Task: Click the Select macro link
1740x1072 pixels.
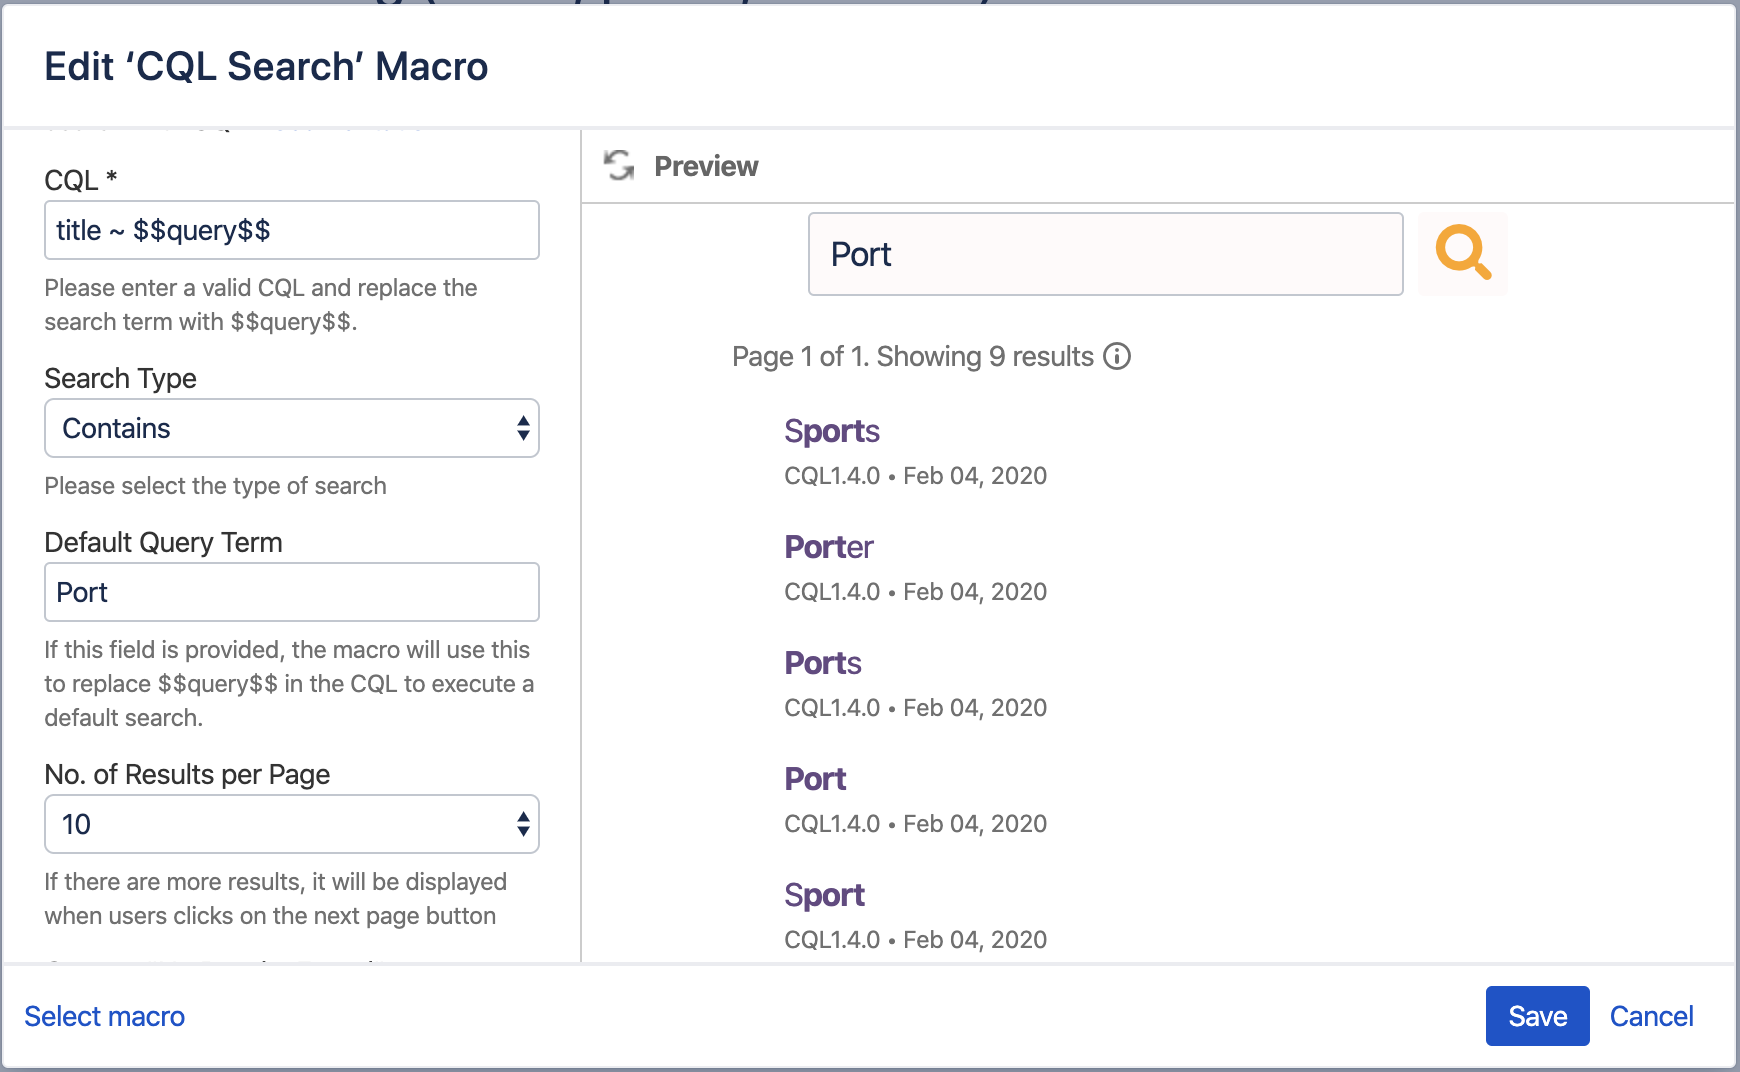Action: tap(105, 1017)
